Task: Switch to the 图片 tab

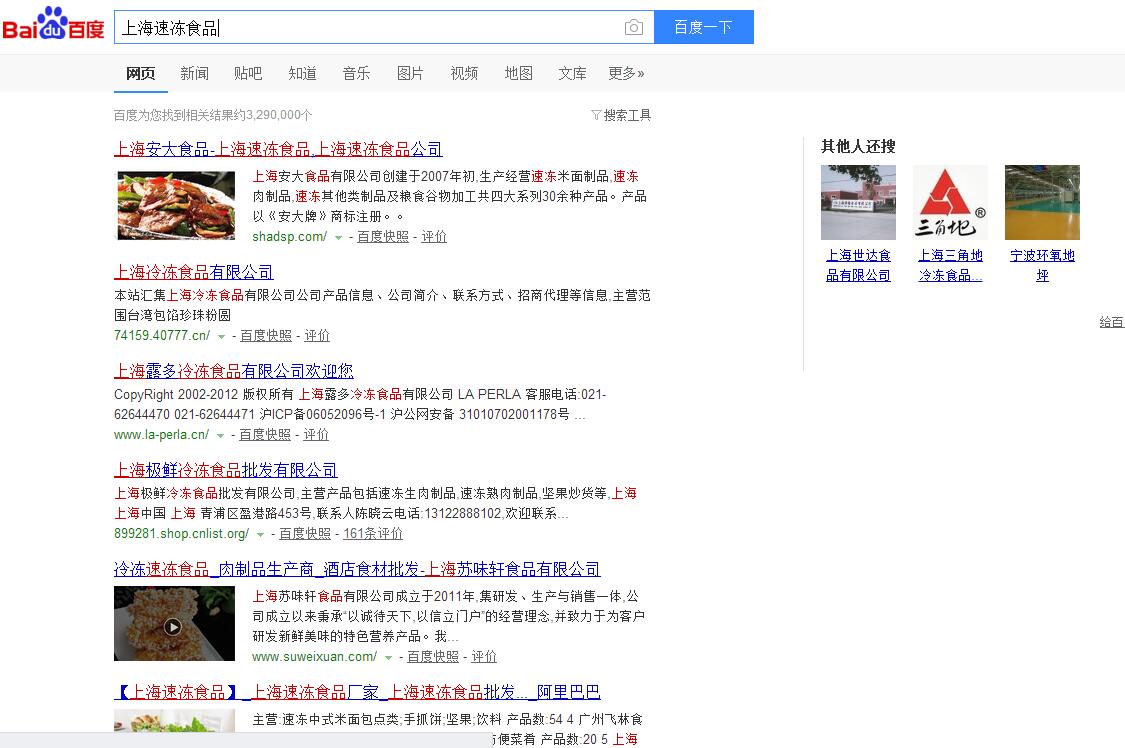Action: point(410,73)
